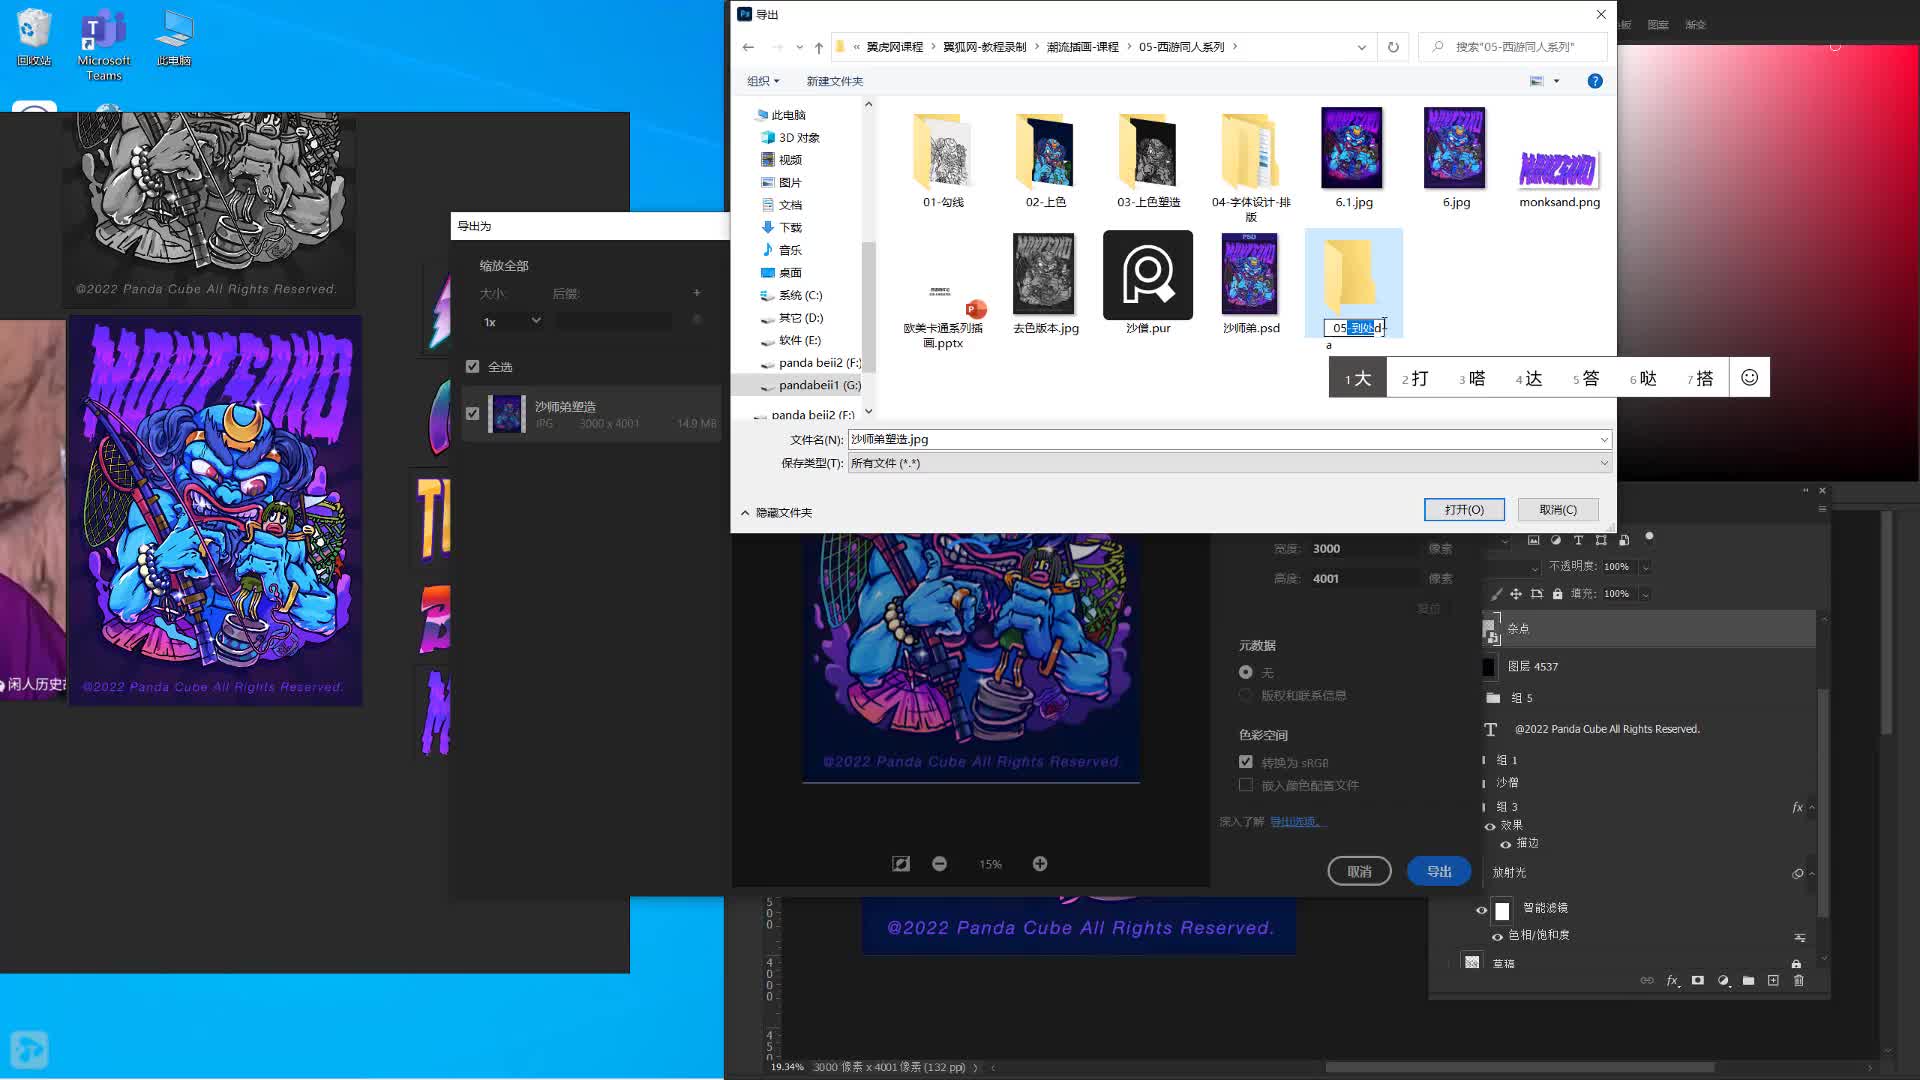Open Microsoft Teams desktop shortcut
Screen dimensions: 1920x1080
[x=104, y=44]
